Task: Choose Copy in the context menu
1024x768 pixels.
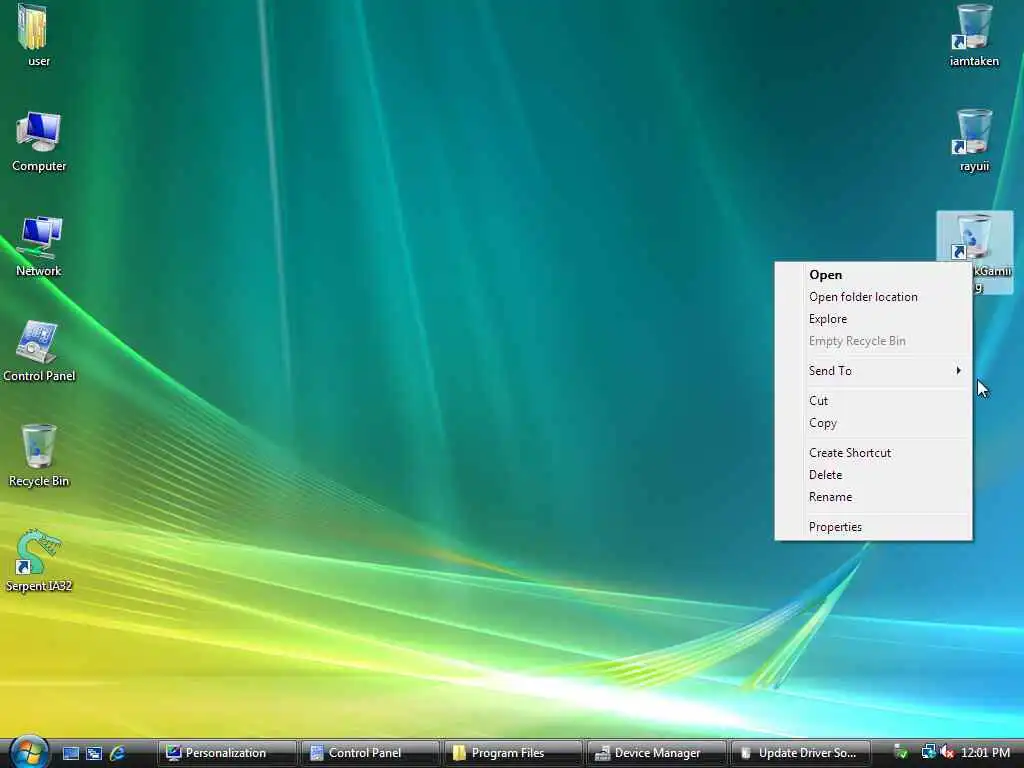Action: 873,423
